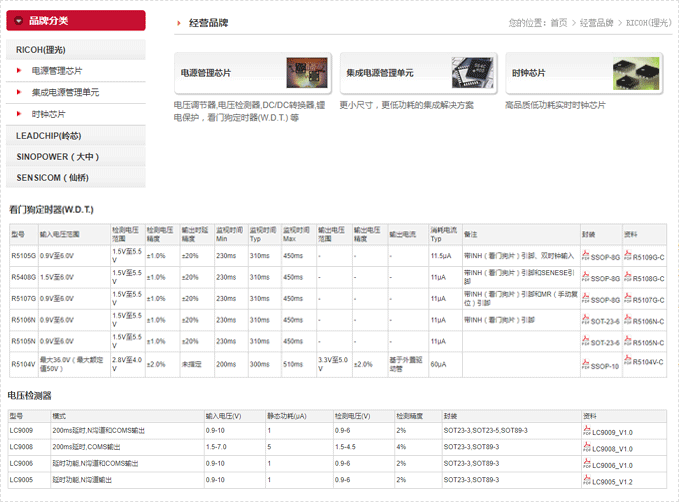Open the LC9005_V1.2 datasheet link
Image resolution: width=679 pixels, height=502 pixels.
(x=612, y=482)
